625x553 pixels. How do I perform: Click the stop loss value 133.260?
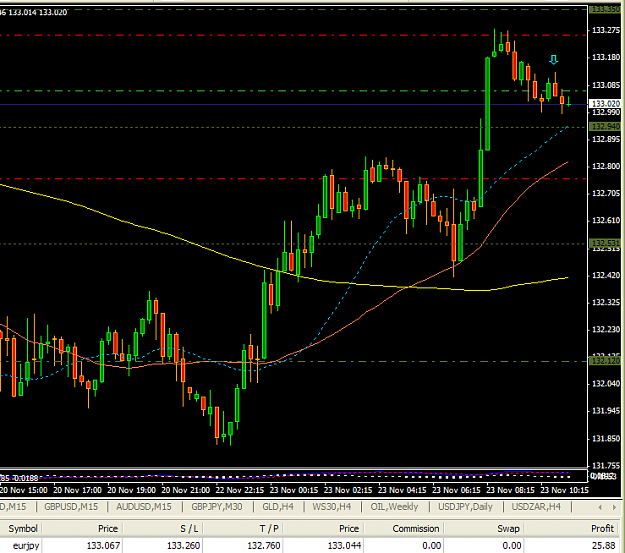click(x=183, y=545)
